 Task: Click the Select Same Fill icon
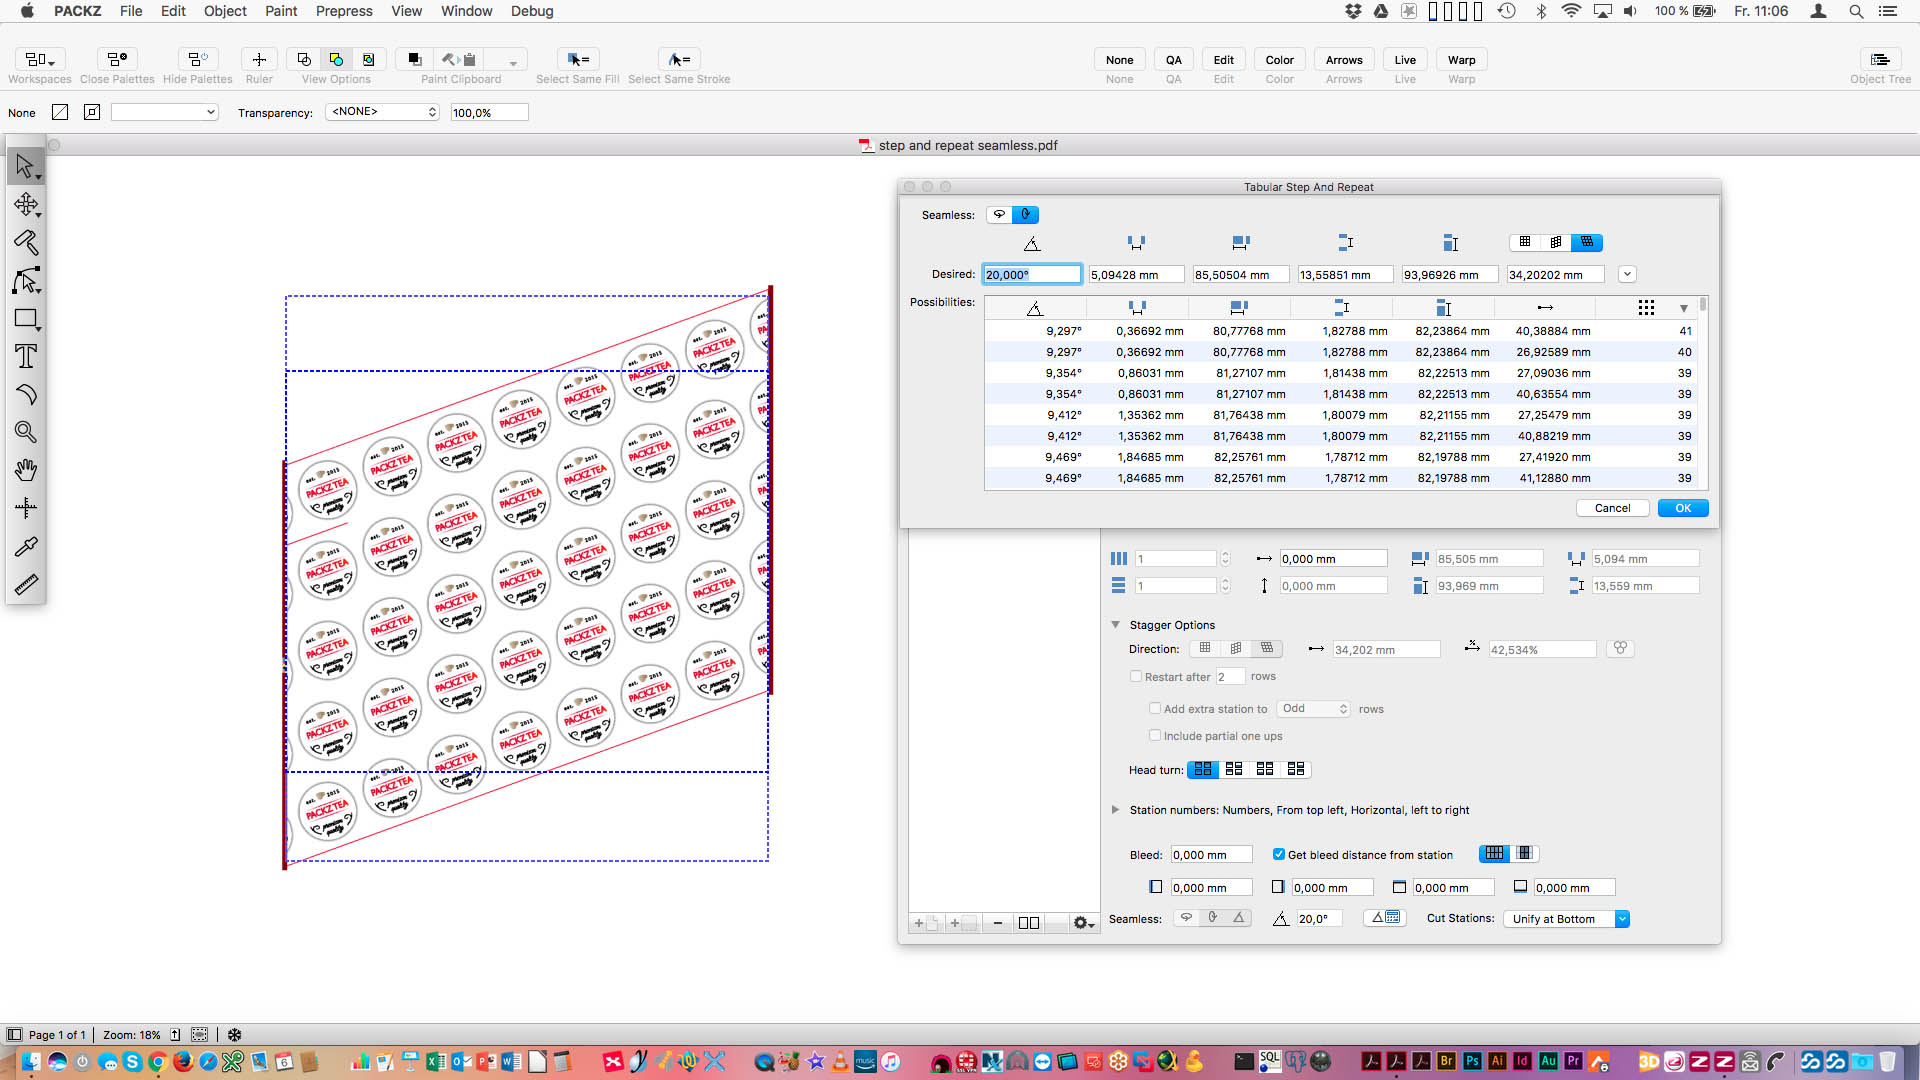tap(577, 60)
